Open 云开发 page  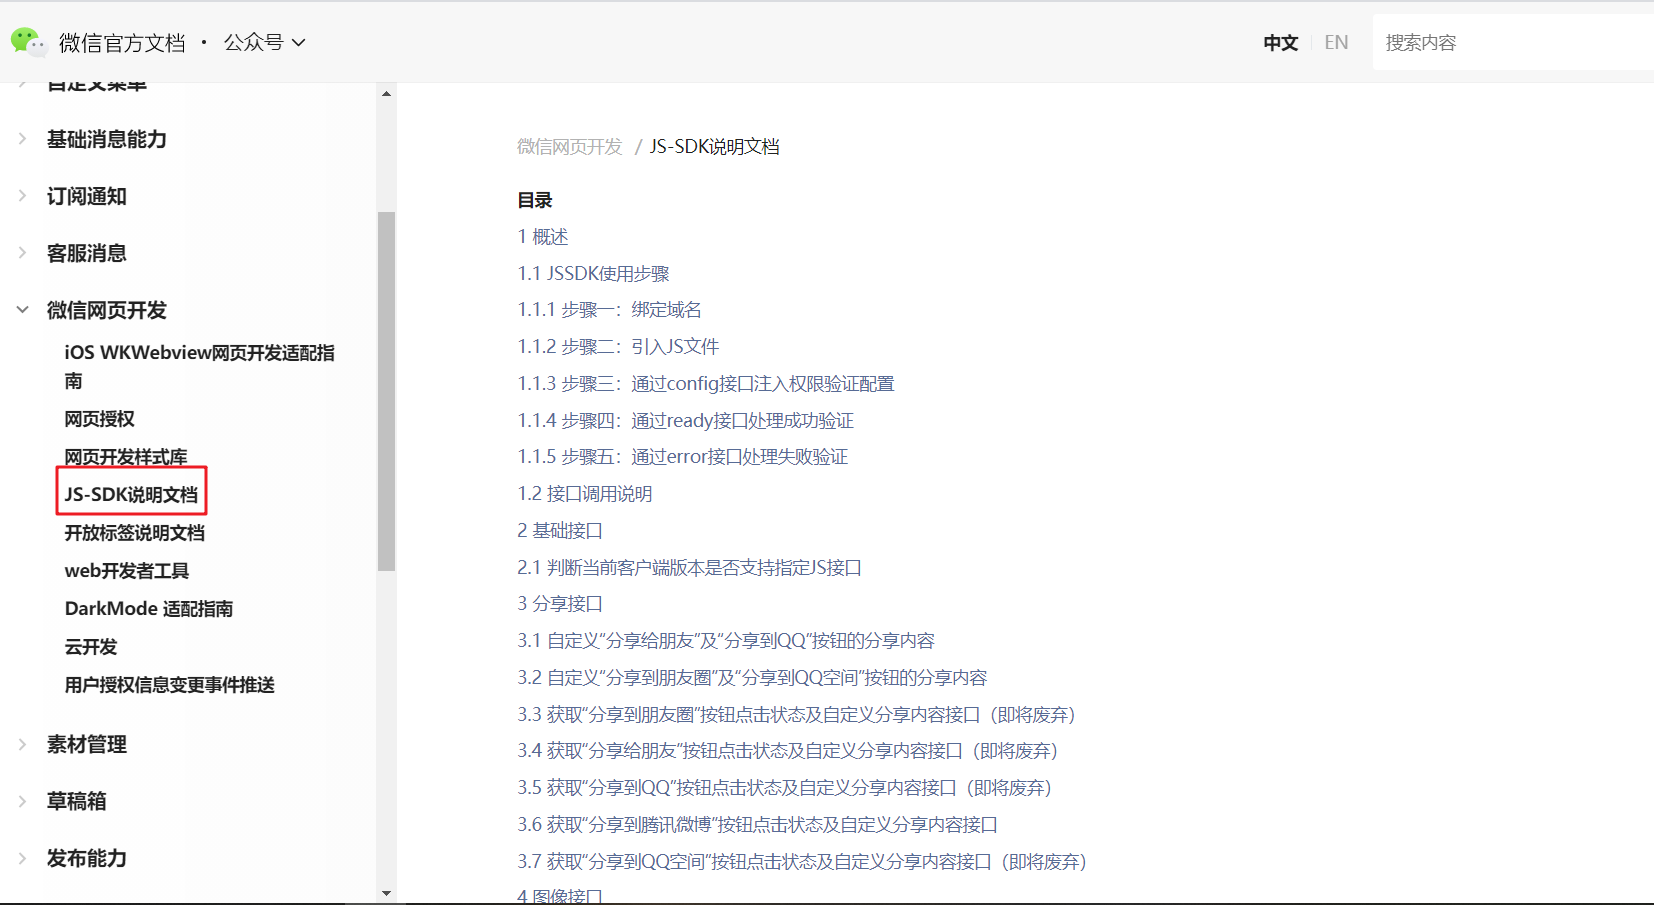pyautogui.click(x=91, y=647)
